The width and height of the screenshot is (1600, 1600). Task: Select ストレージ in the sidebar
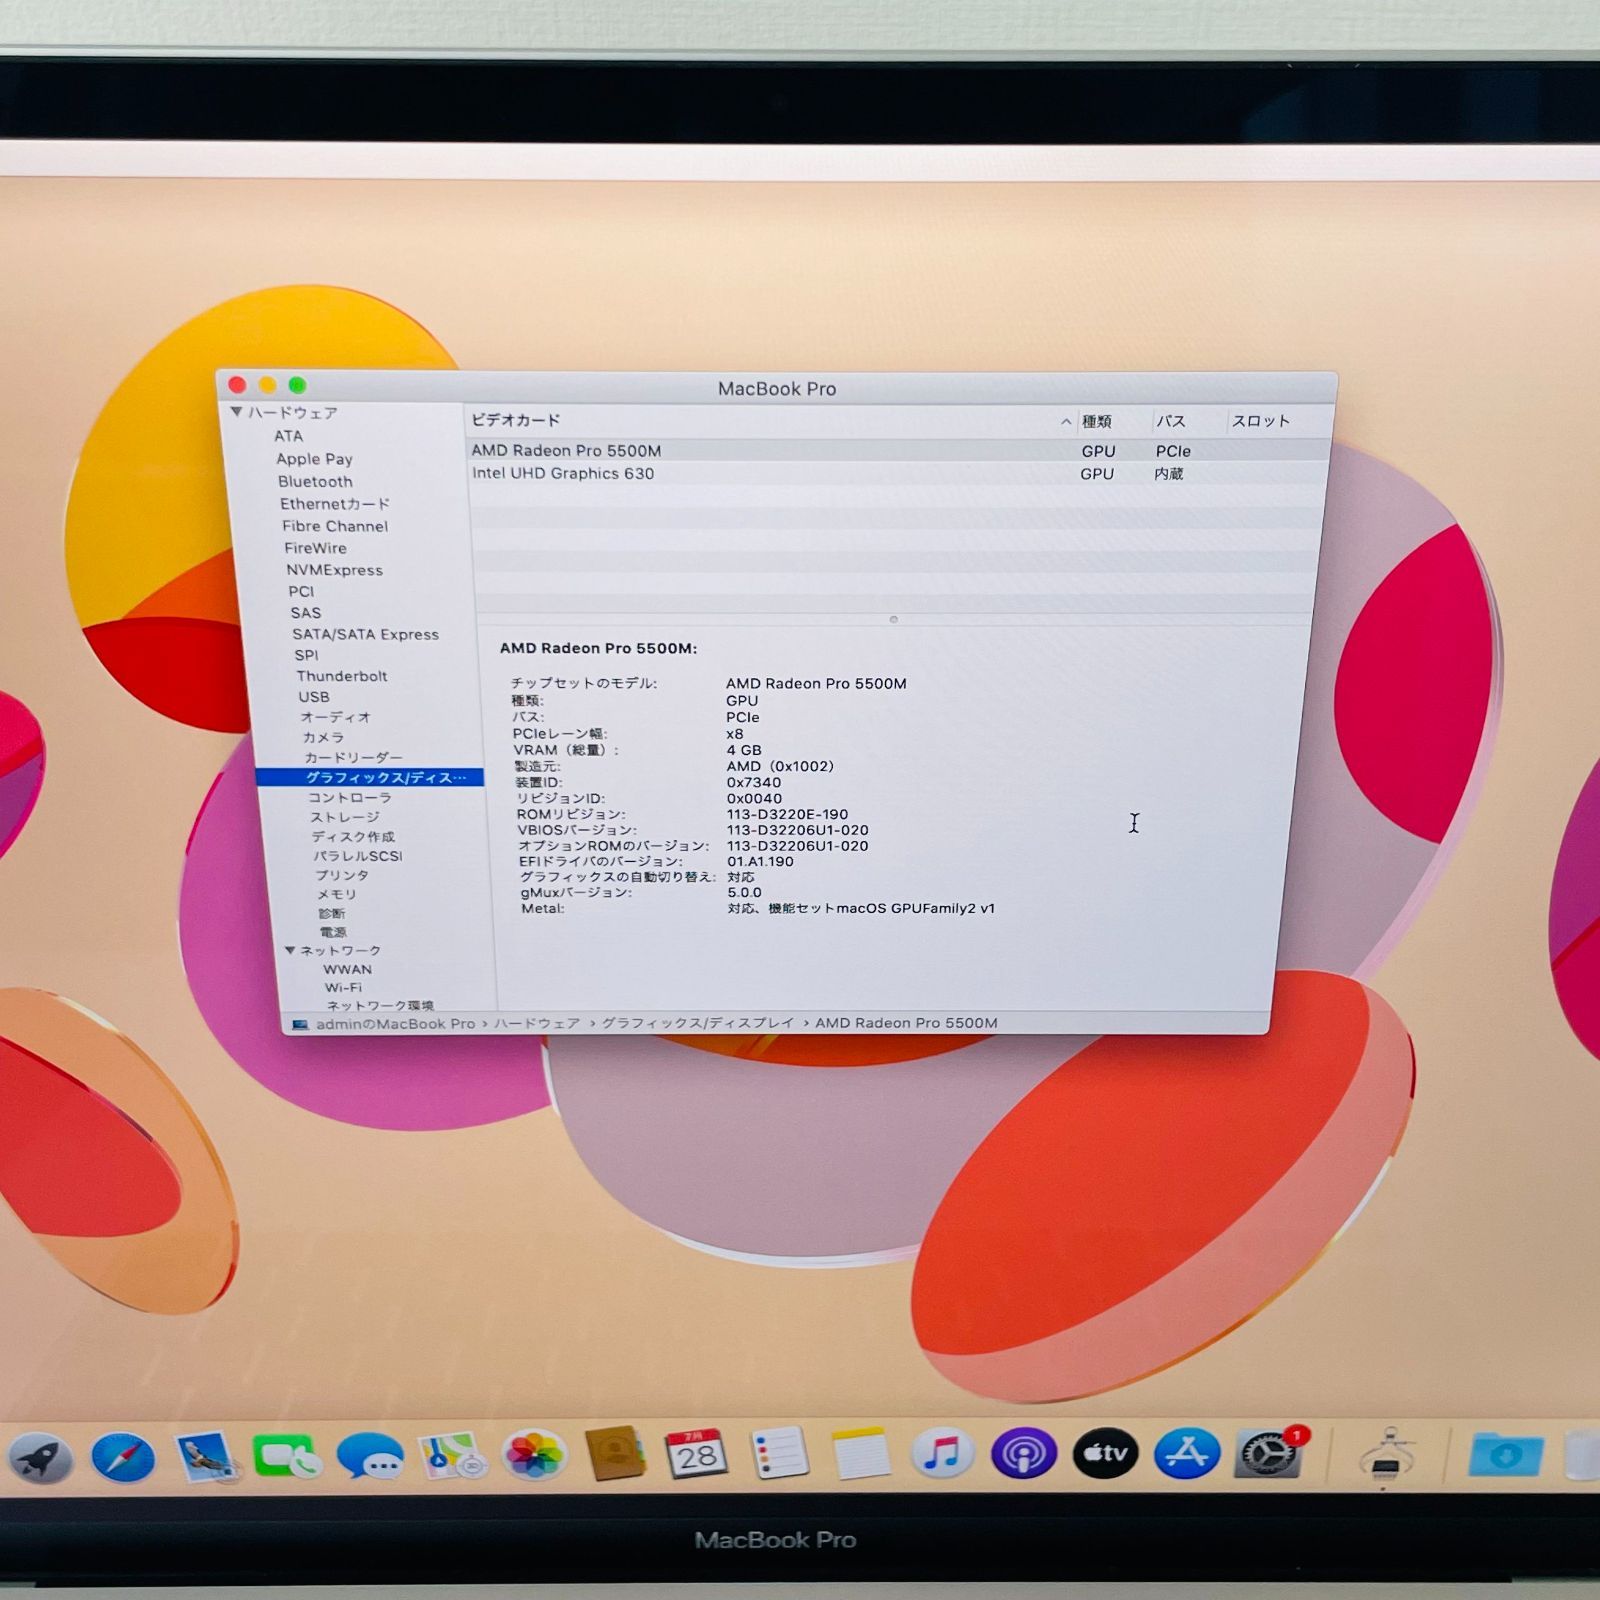tap(344, 817)
